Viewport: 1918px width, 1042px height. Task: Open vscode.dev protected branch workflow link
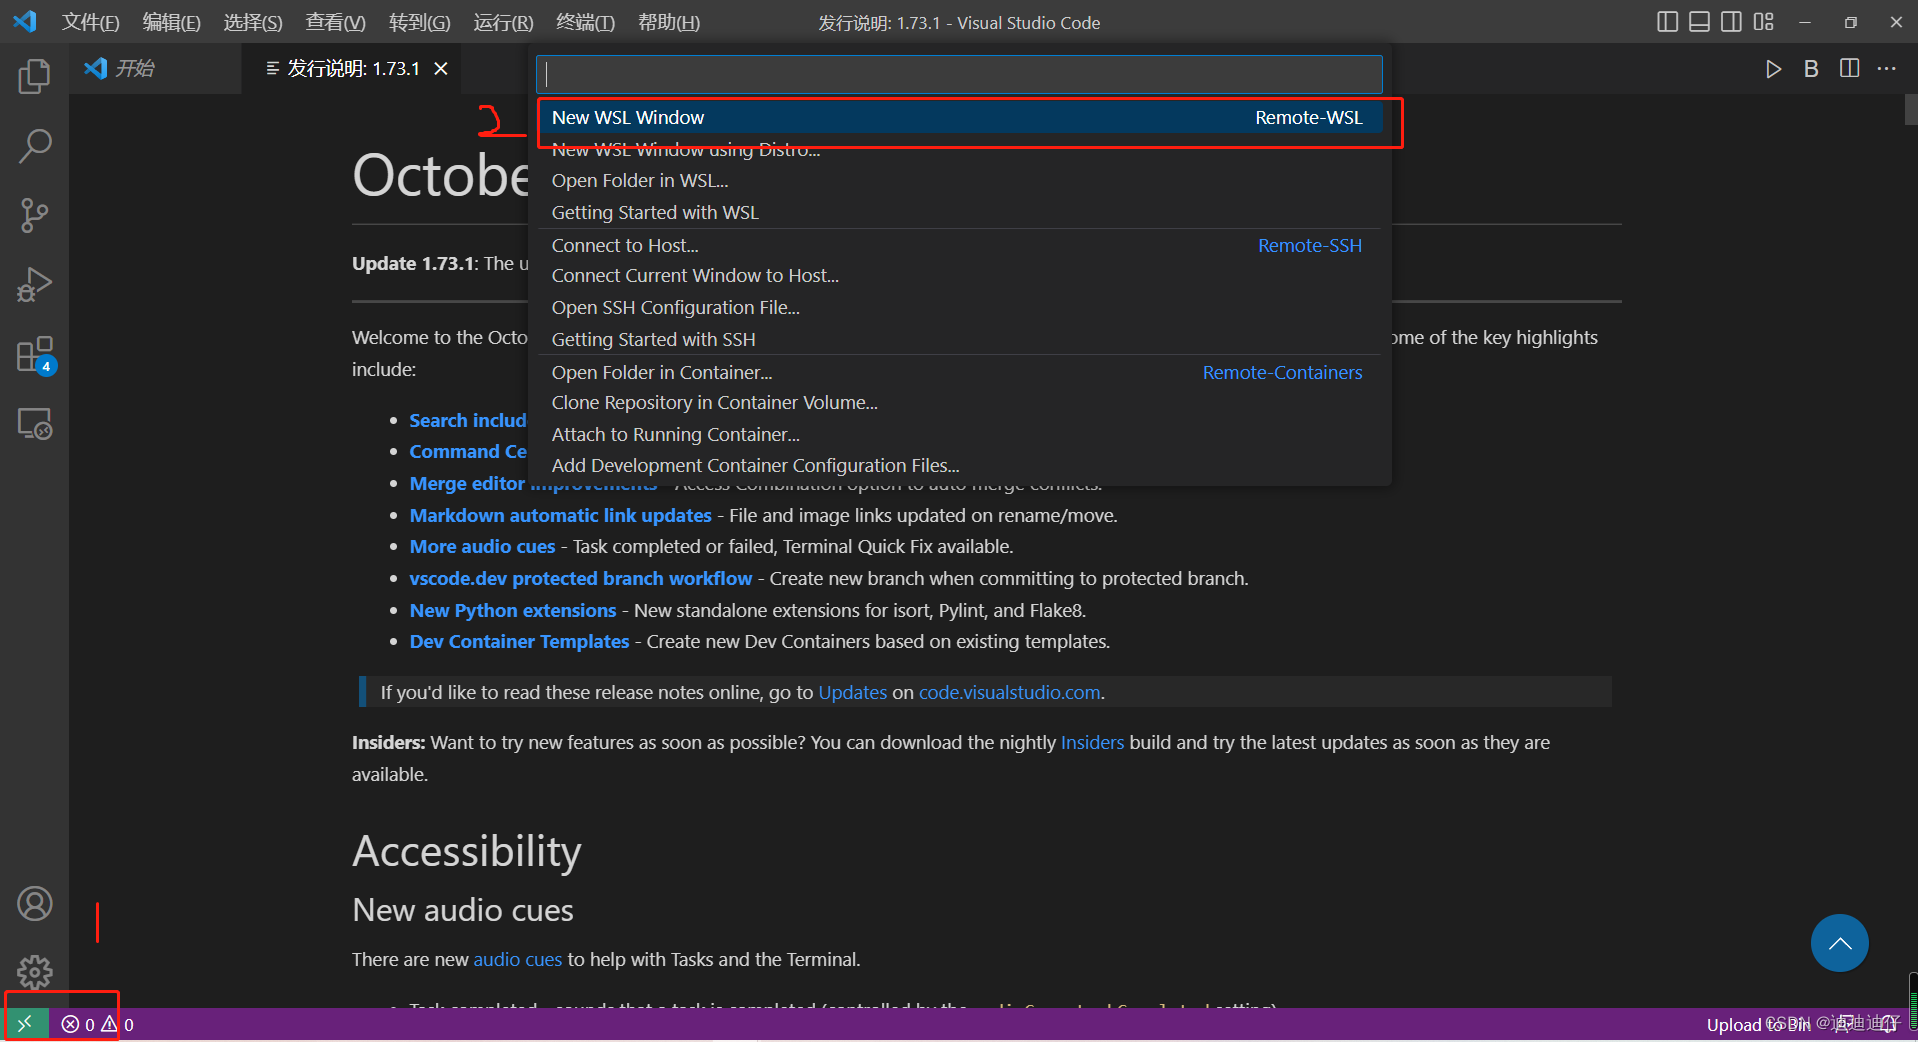click(x=580, y=579)
